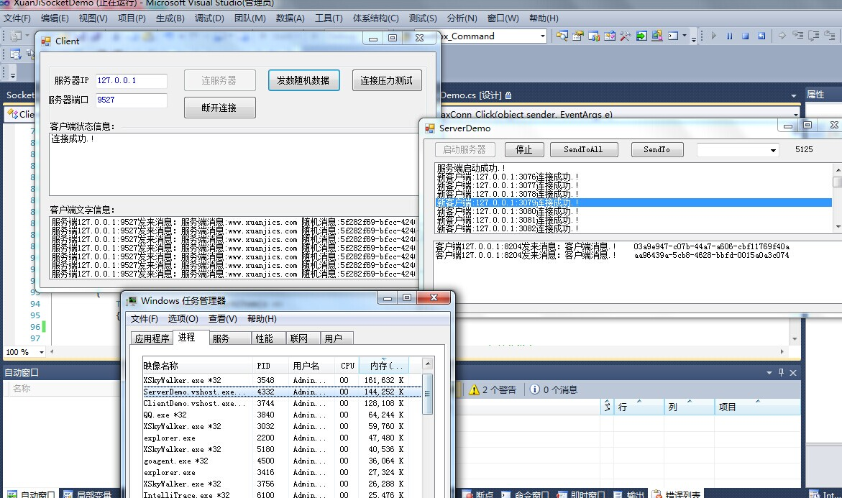Click Task Manager process list scrollbar thumb
The image size is (843, 498).
pyautogui.click(x=427, y=394)
